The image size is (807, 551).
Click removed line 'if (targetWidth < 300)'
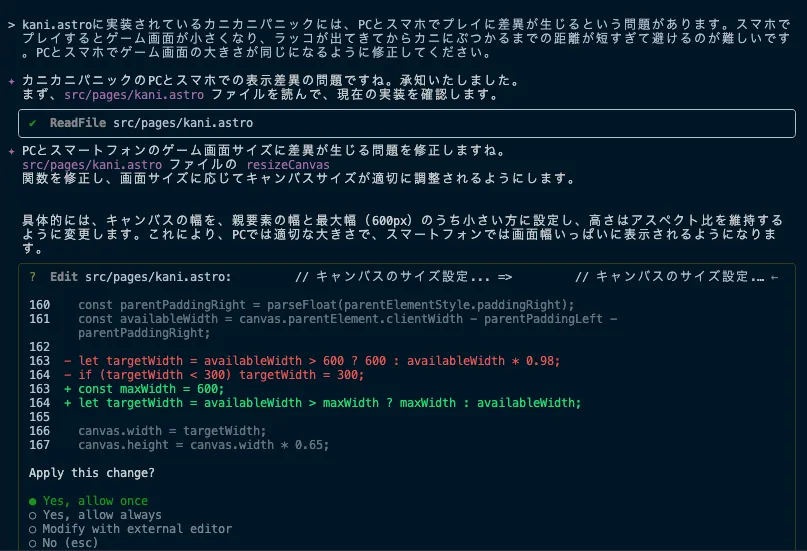click(221, 375)
